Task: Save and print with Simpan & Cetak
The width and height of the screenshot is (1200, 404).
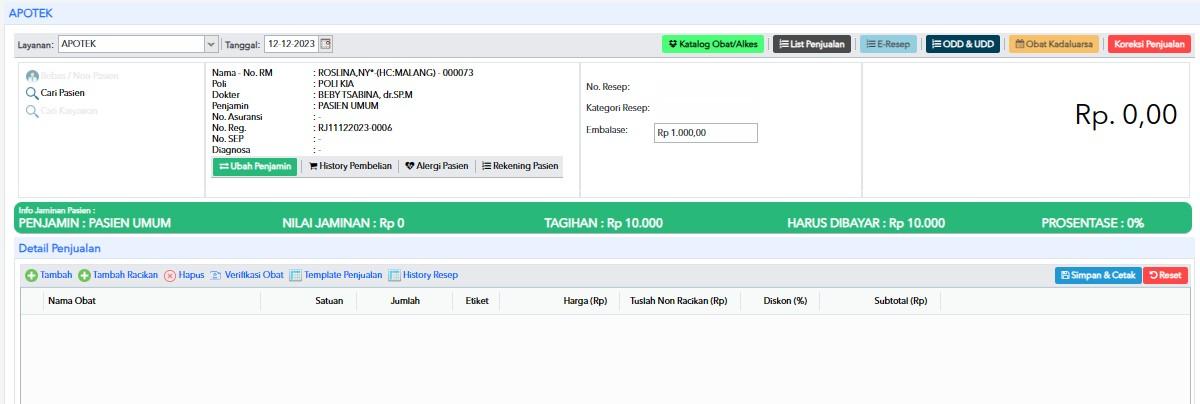Action: tap(1098, 275)
